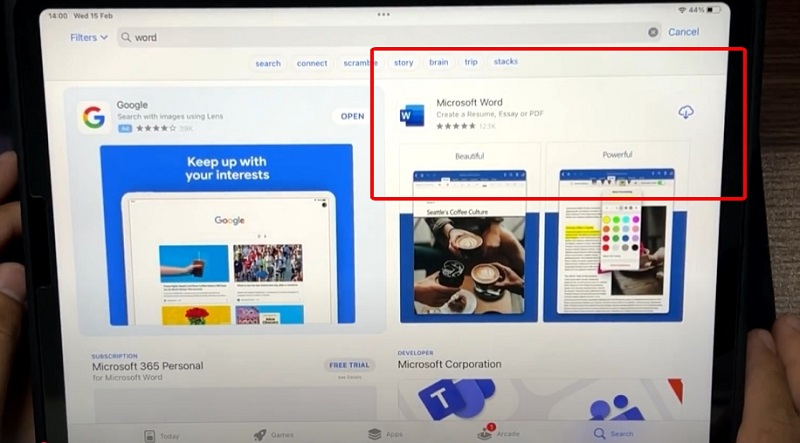
Task: Click the word search field
Action: pos(389,37)
